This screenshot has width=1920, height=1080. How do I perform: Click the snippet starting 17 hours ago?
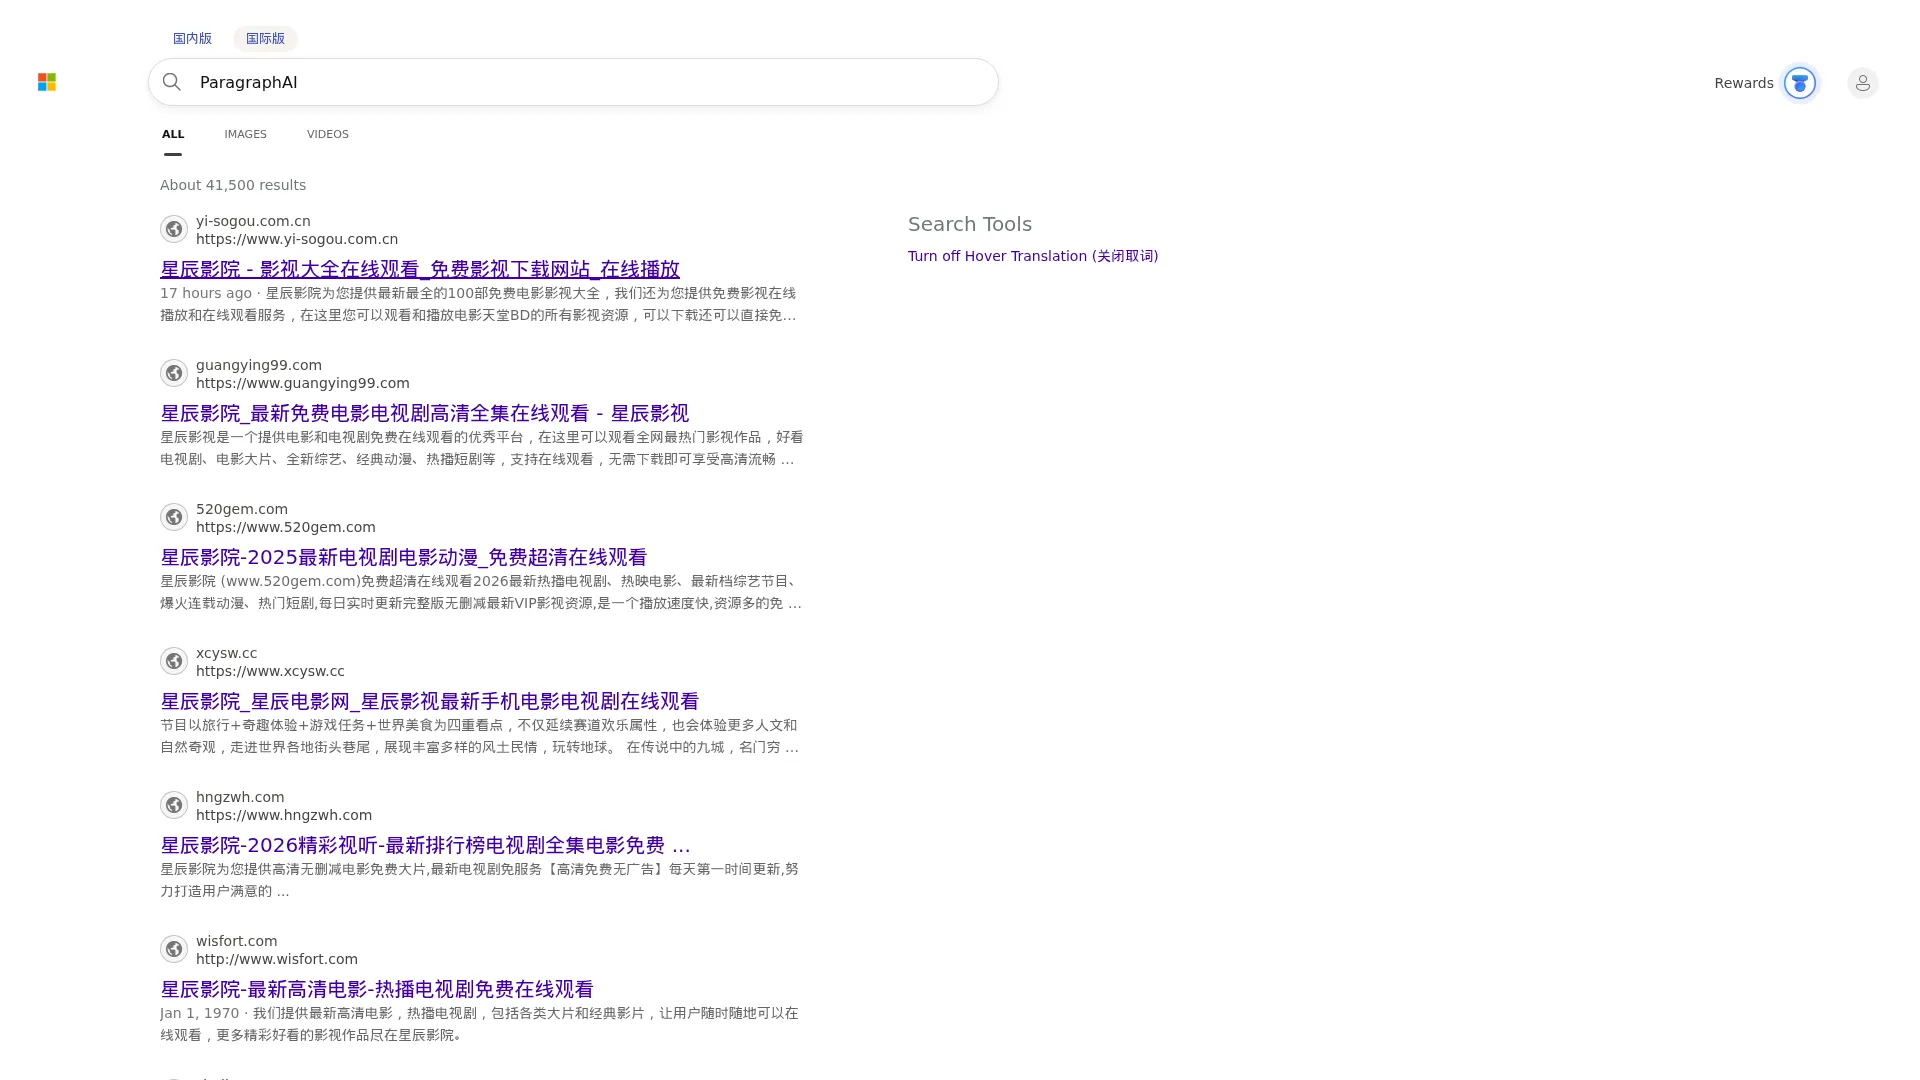pos(479,304)
